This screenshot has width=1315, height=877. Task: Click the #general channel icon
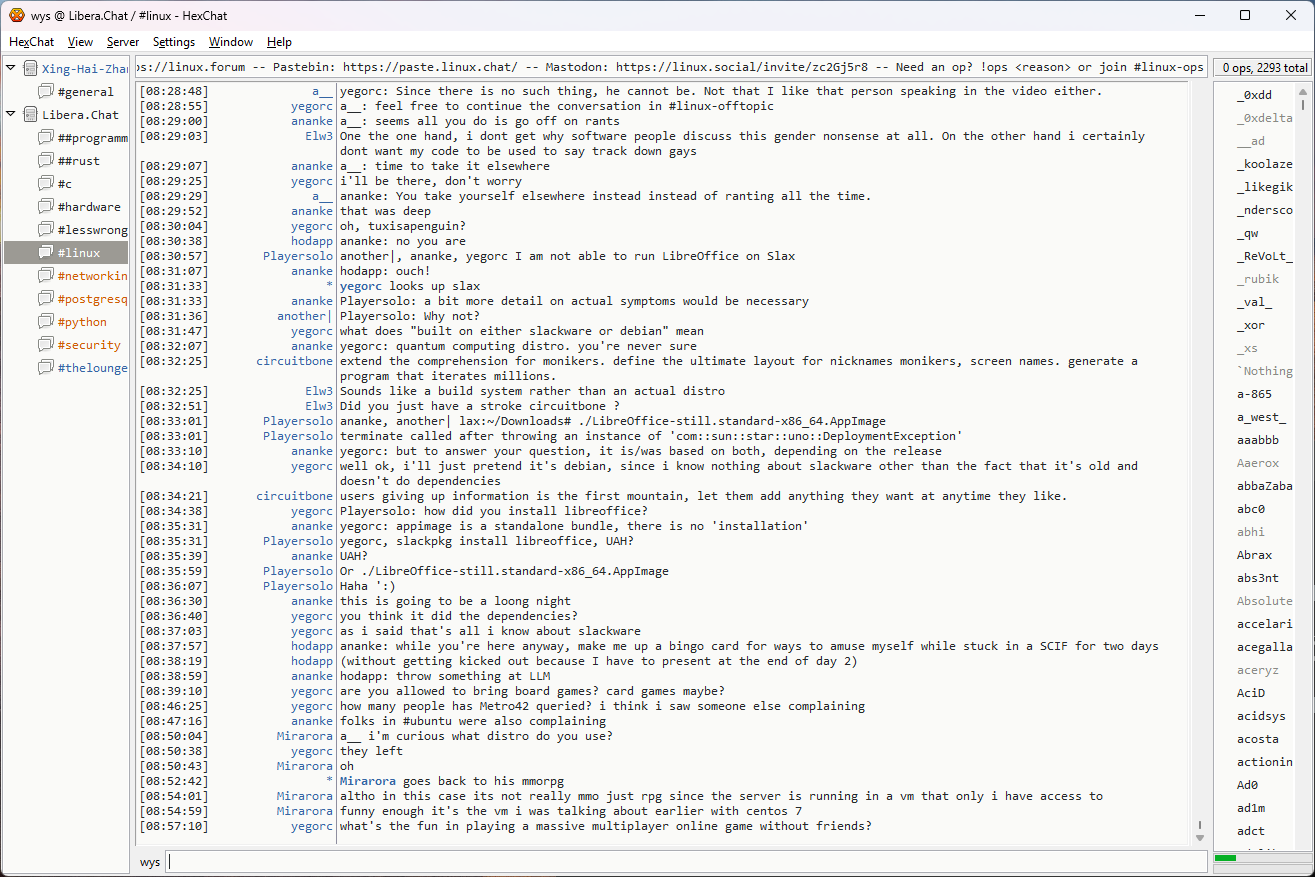click(x=46, y=92)
